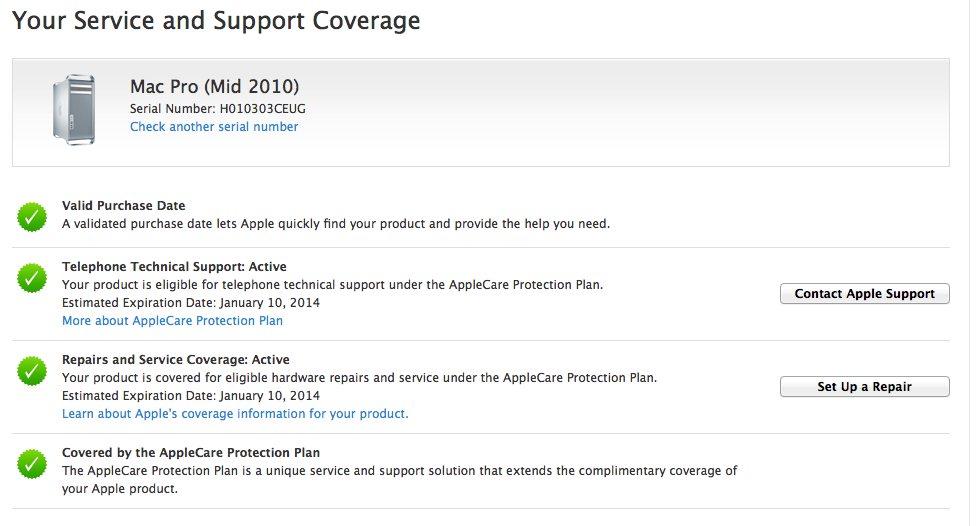
Task: Open More about AppleCare Protection Plan link
Action: point(172,321)
